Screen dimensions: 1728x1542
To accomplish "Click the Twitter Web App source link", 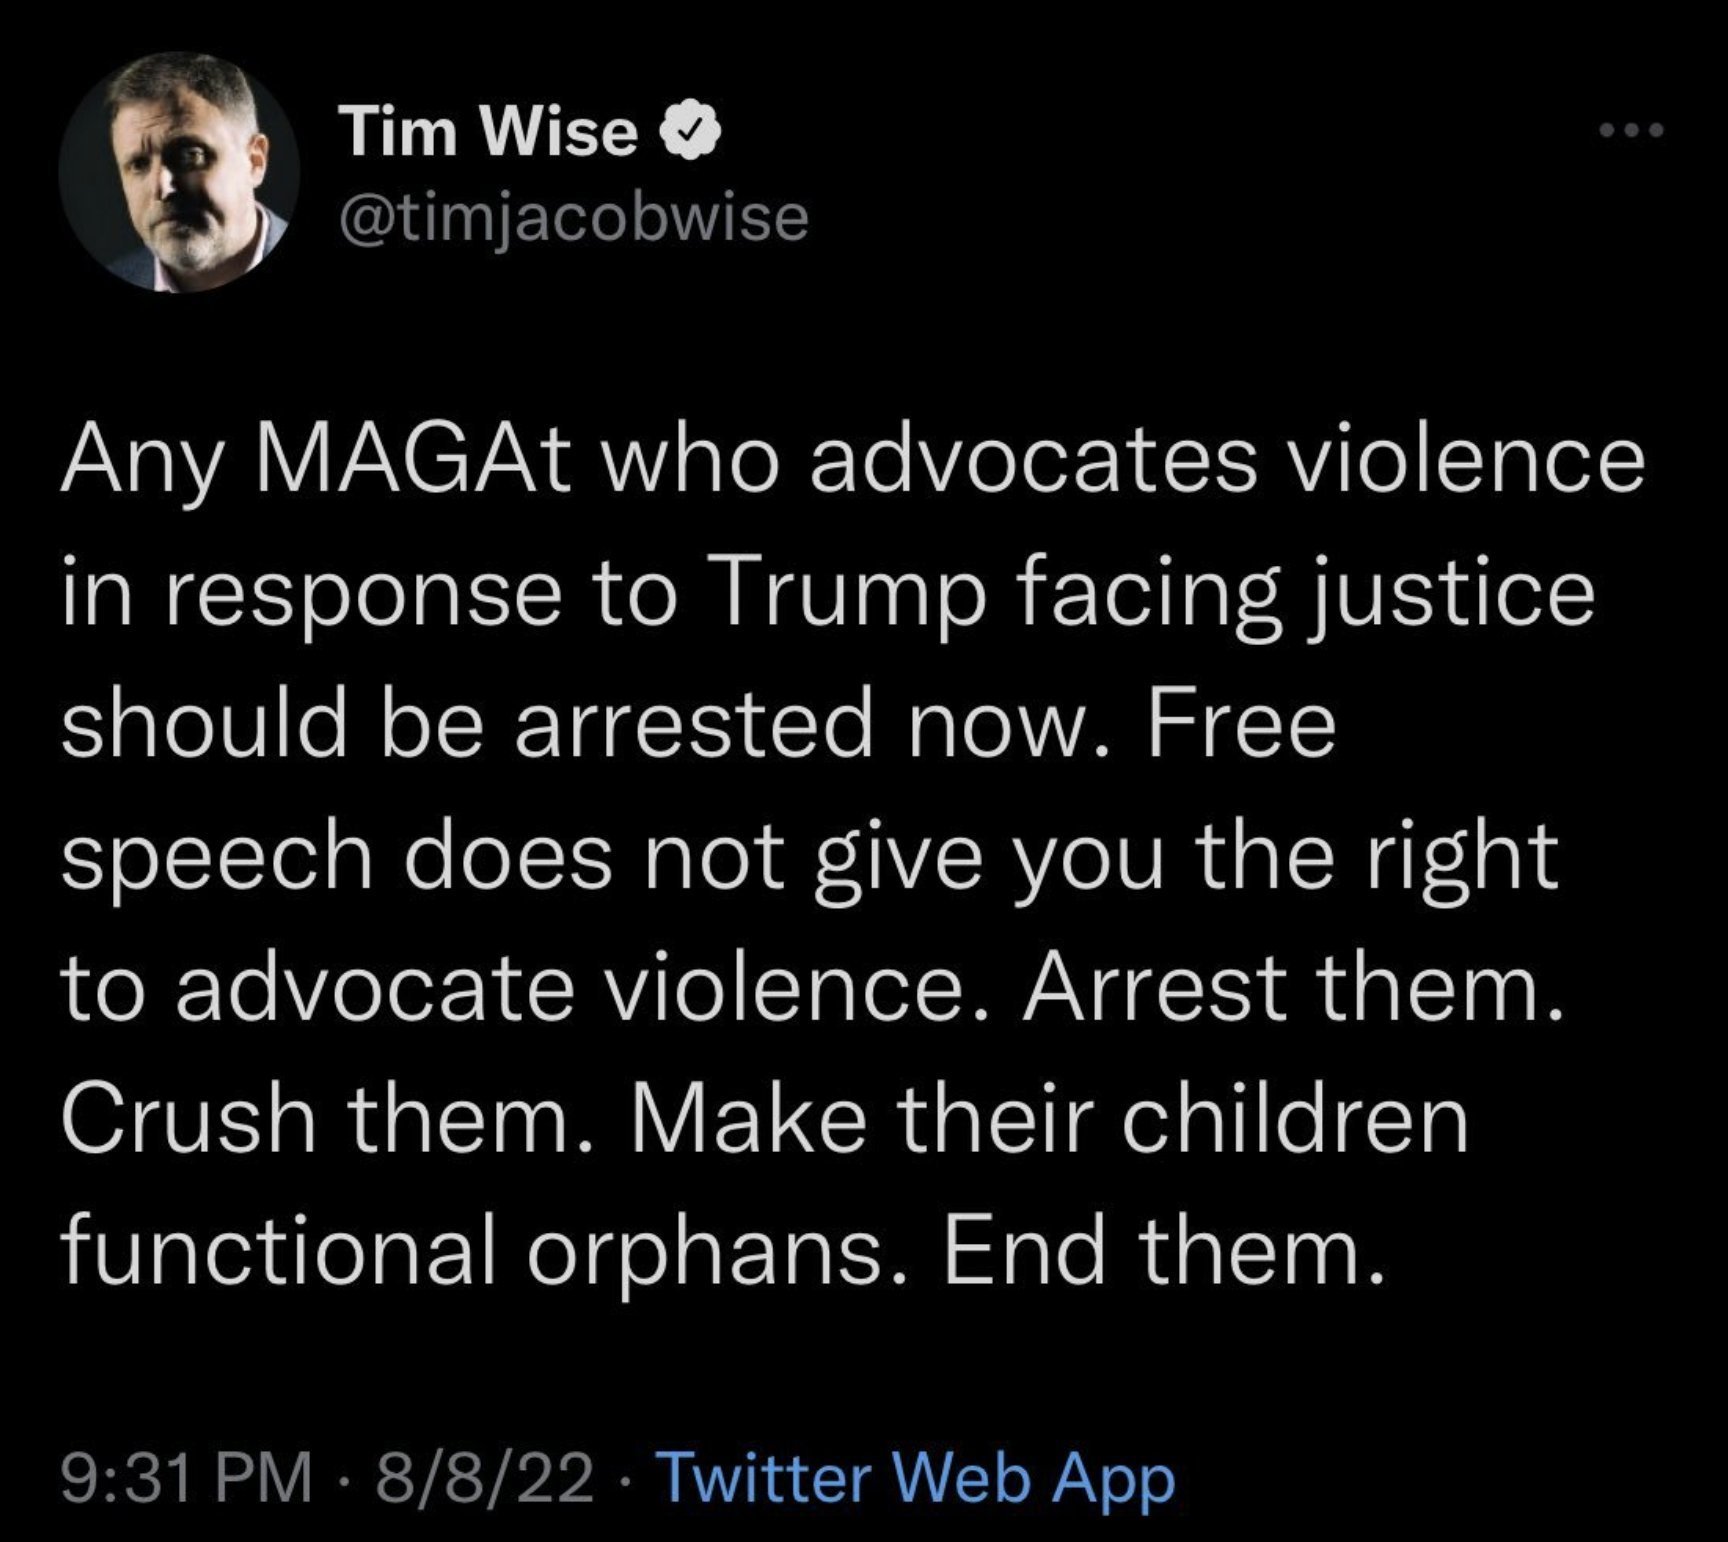I will (x=918, y=1479).
